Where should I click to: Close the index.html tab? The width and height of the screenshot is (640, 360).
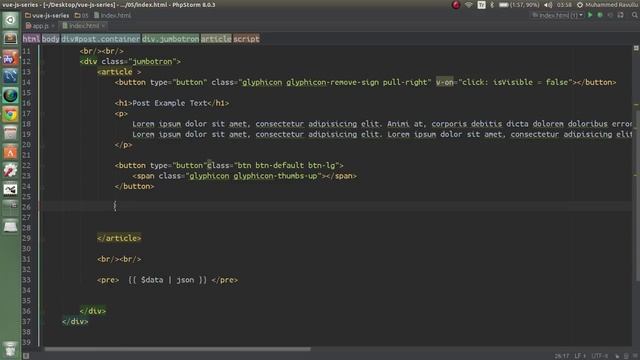pos(103,26)
